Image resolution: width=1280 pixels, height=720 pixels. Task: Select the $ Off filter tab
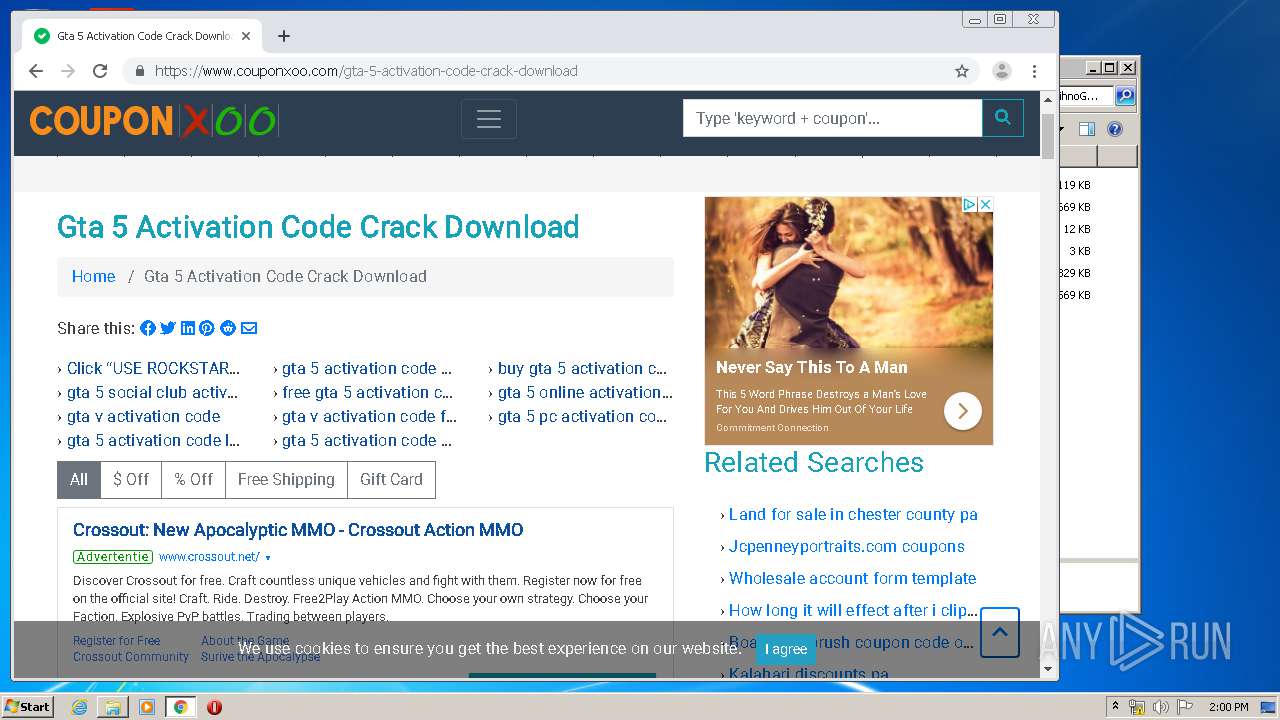pos(131,479)
